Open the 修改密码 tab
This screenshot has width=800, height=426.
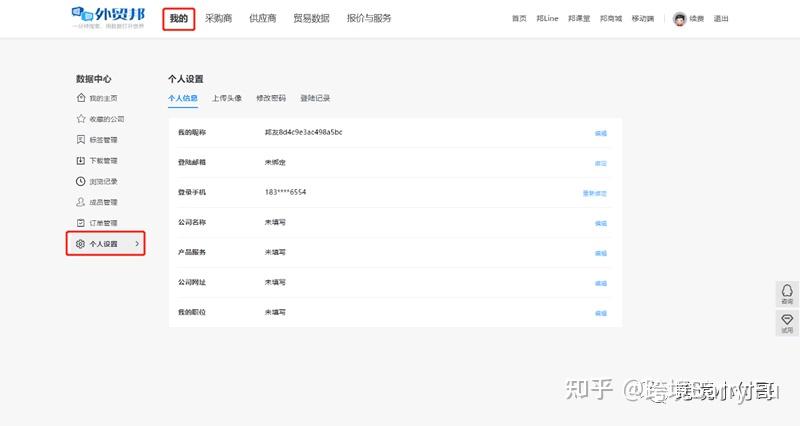(271, 98)
